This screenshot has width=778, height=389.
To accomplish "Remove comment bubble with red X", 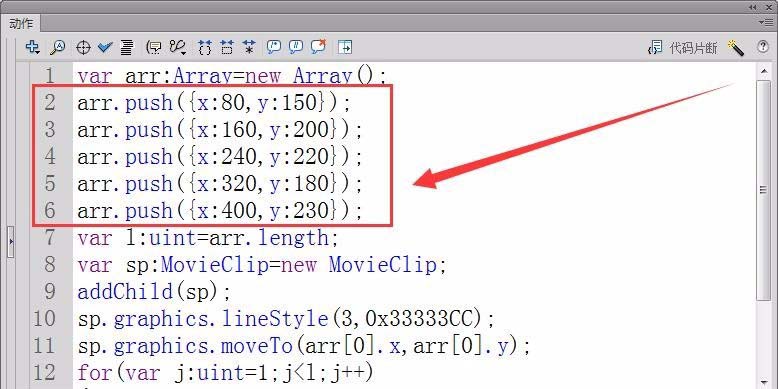I will 318,47.
